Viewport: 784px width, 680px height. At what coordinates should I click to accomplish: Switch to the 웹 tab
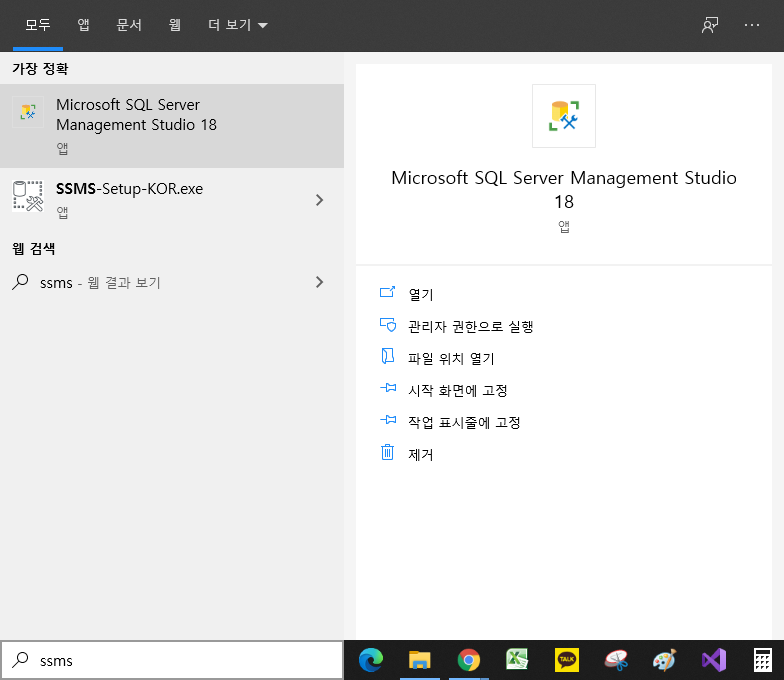click(174, 25)
